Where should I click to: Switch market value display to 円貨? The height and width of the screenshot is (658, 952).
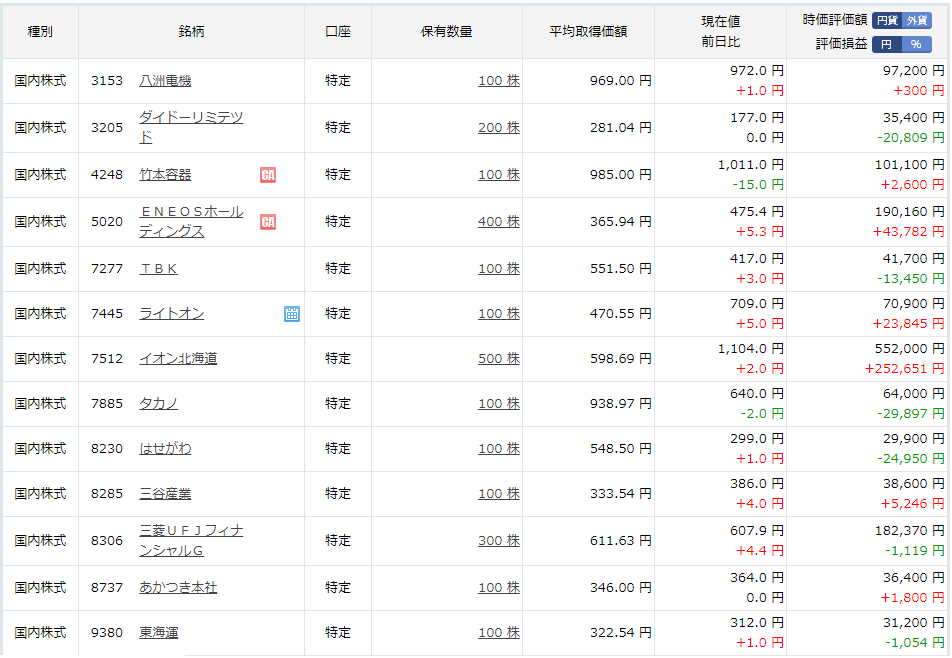[x=887, y=20]
